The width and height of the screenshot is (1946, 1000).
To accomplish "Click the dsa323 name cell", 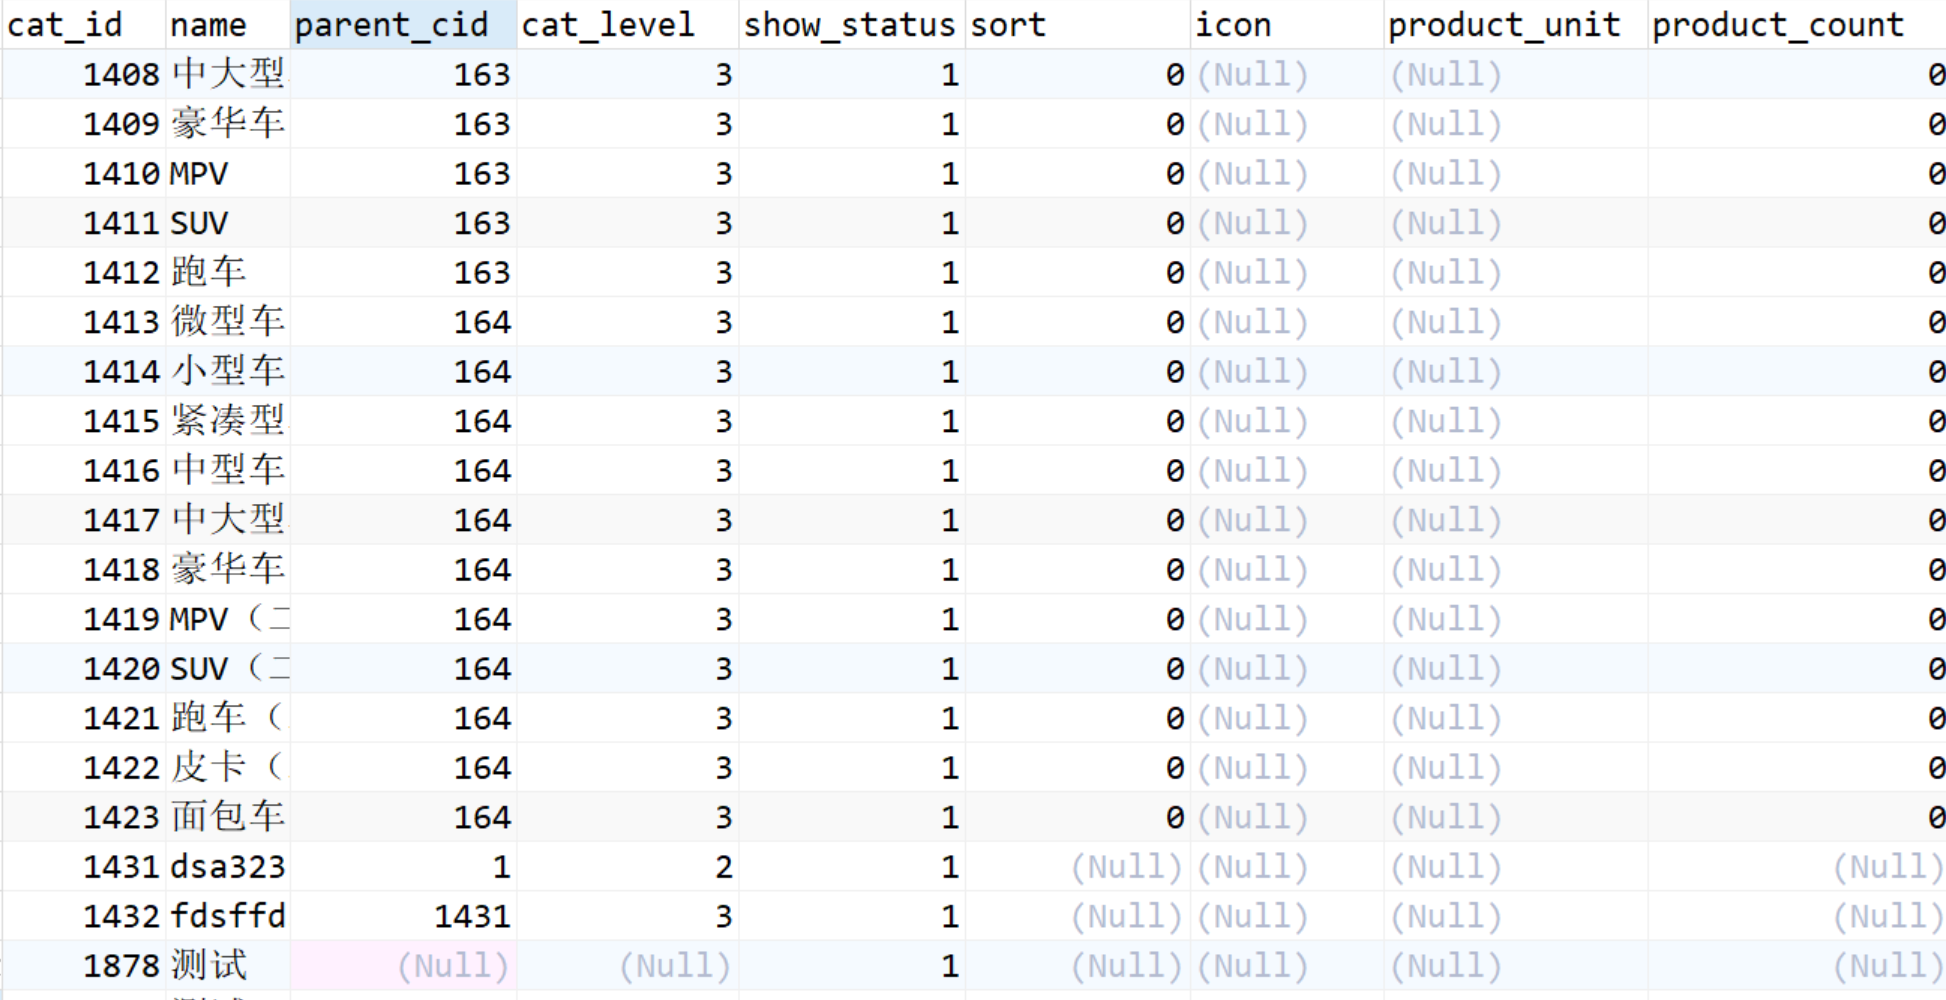I will tap(228, 867).
